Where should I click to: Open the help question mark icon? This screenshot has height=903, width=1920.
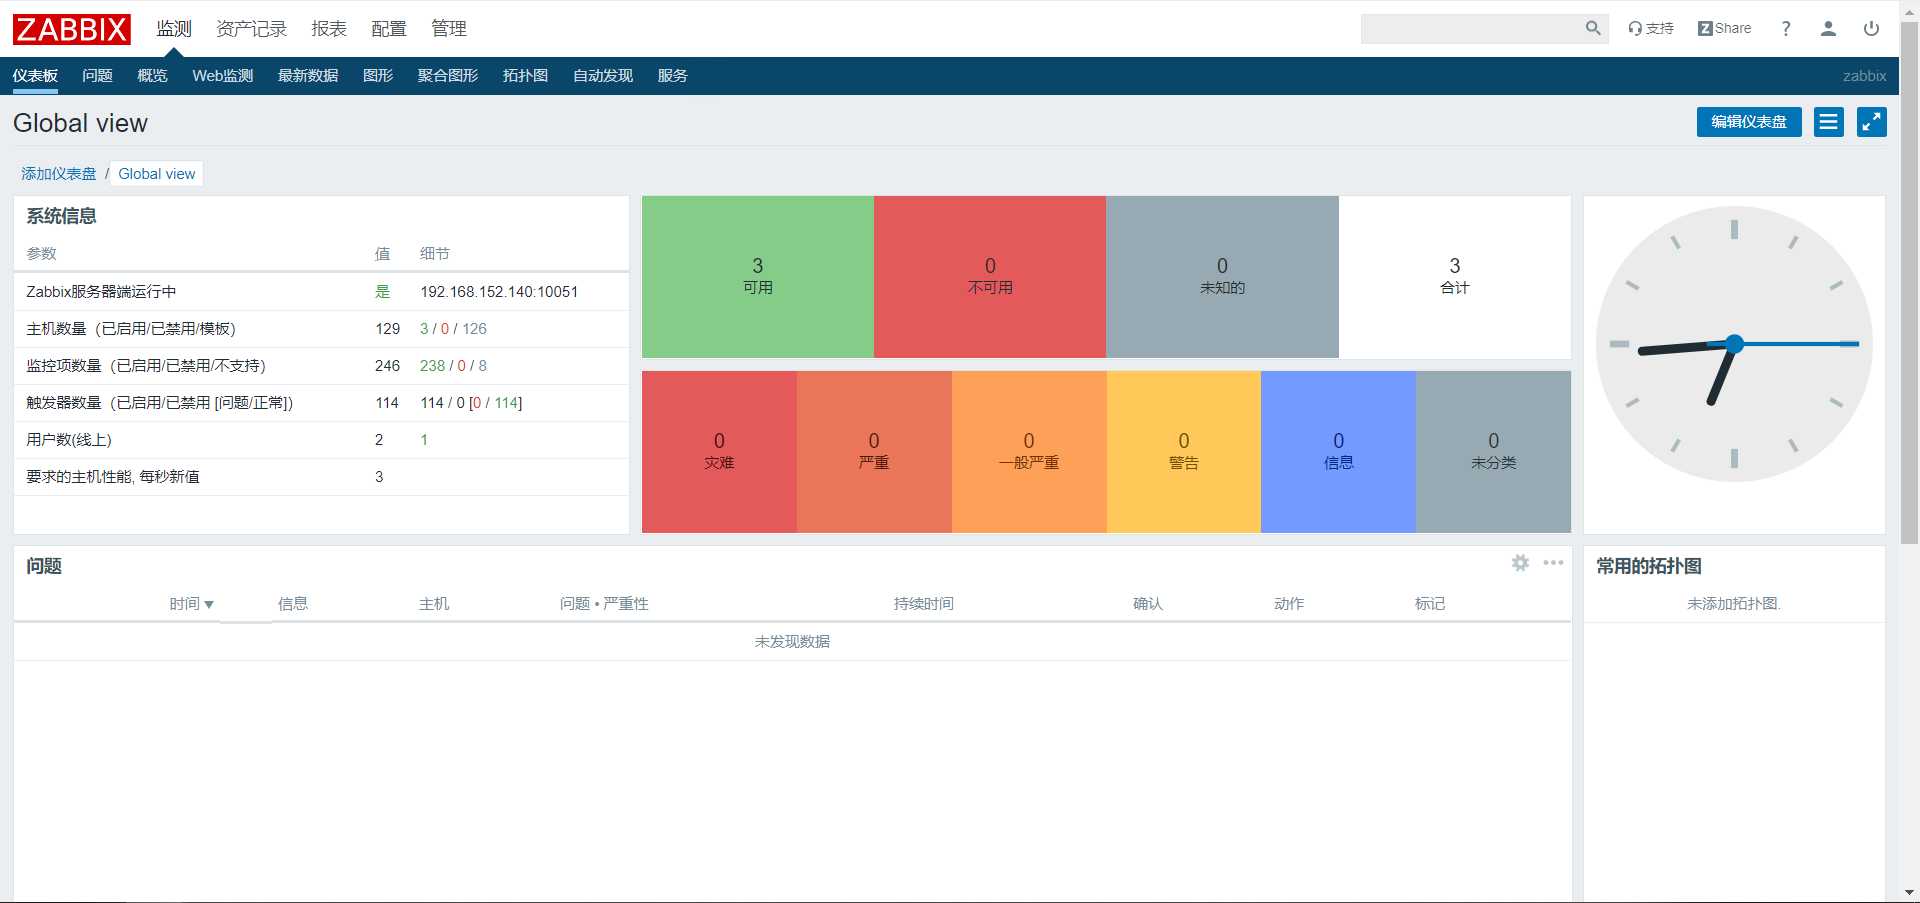click(x=1786, y=29)
